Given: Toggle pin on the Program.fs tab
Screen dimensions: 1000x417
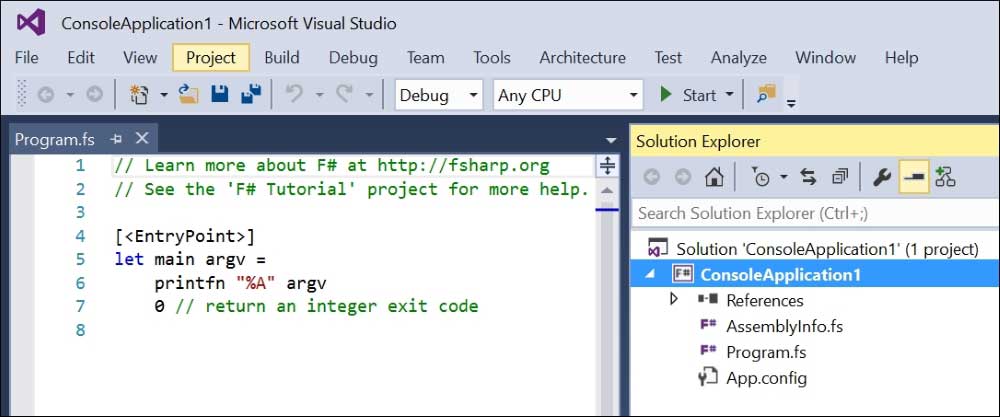Looking at the screenshot, I should point(116,138).
